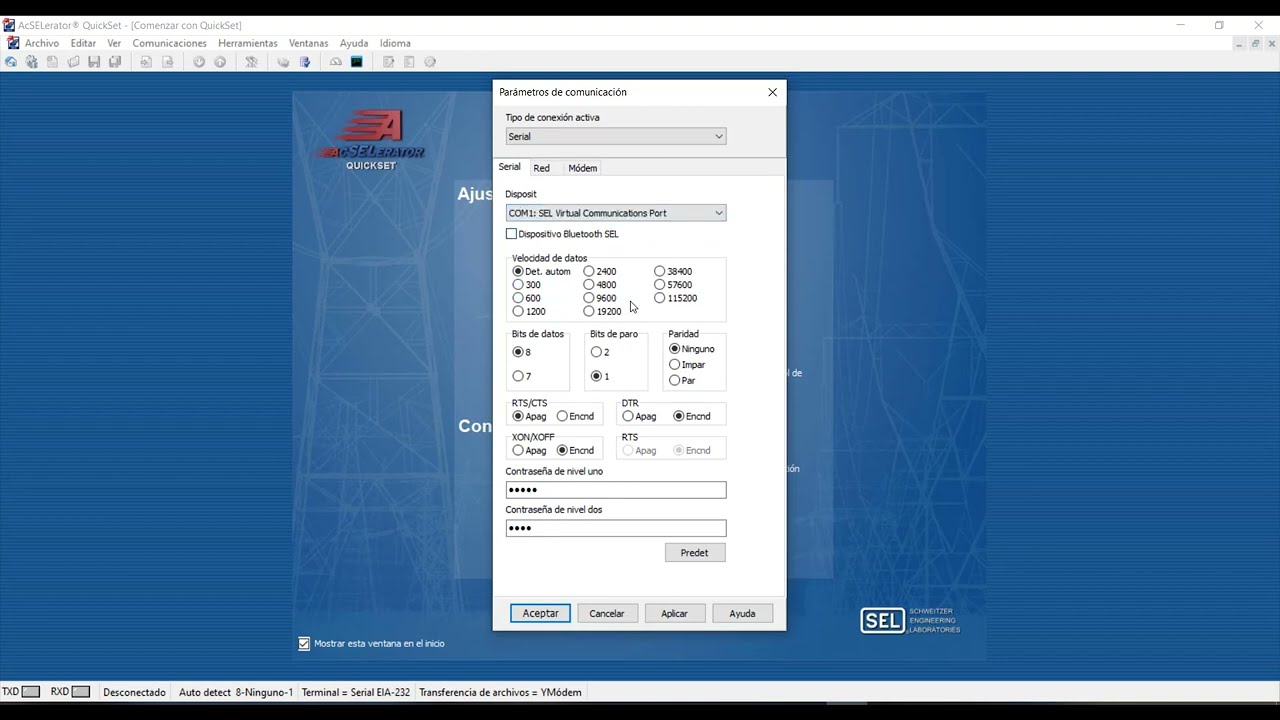Click the Ayuda button in dialog

(742, 613)
